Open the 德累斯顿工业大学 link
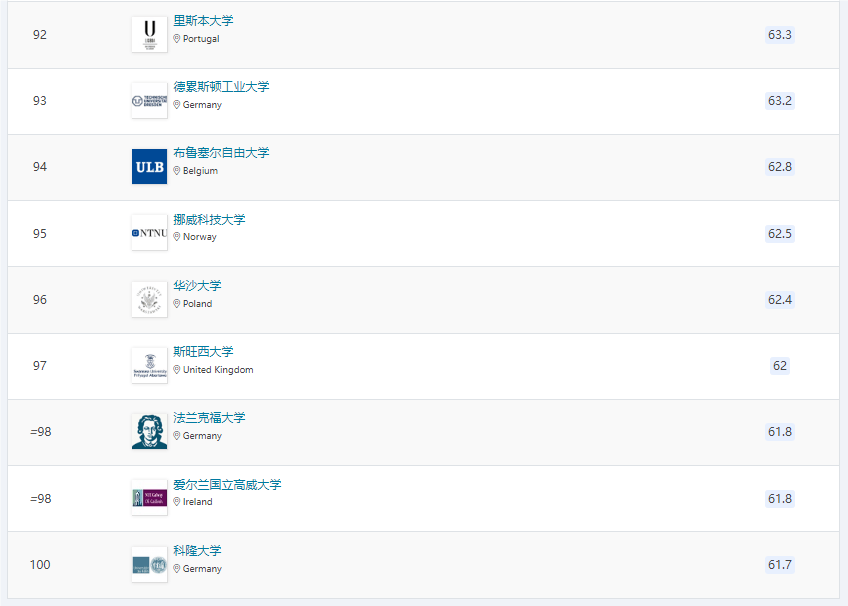The image size is (848, 606). click(221, 87)
